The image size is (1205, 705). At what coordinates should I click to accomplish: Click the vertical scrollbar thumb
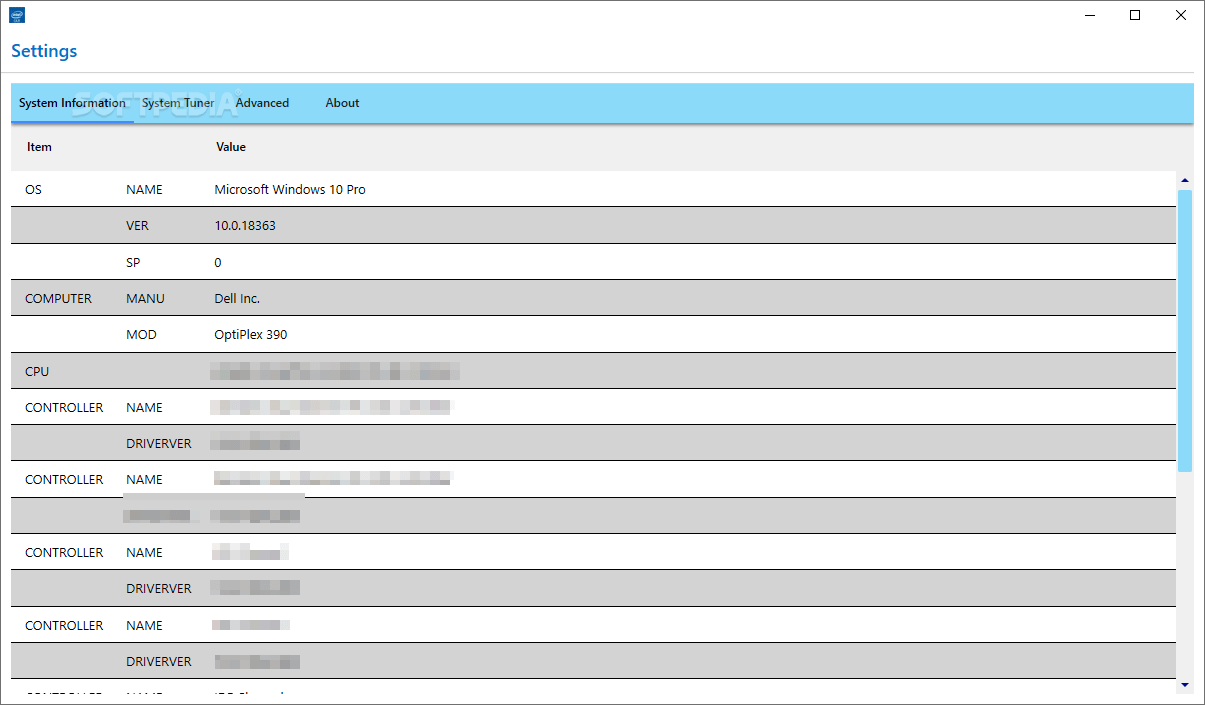1185,330
